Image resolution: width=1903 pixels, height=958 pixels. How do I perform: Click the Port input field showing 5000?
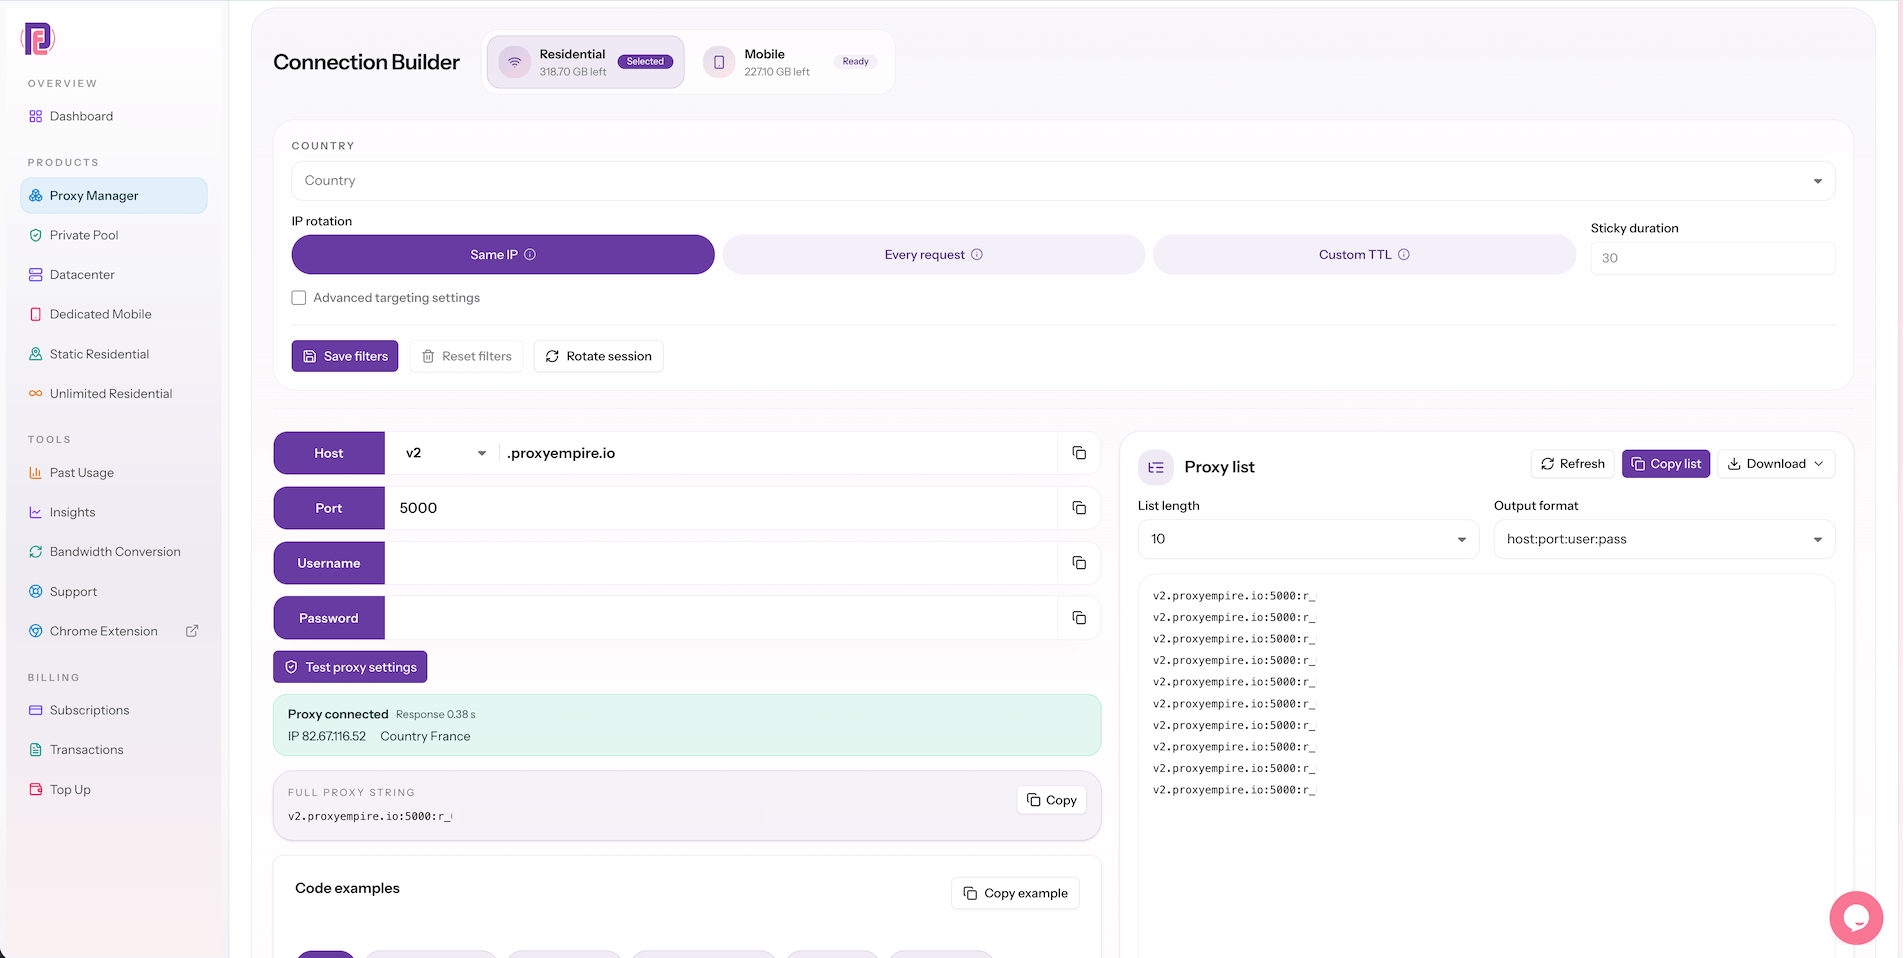point(721,508)
